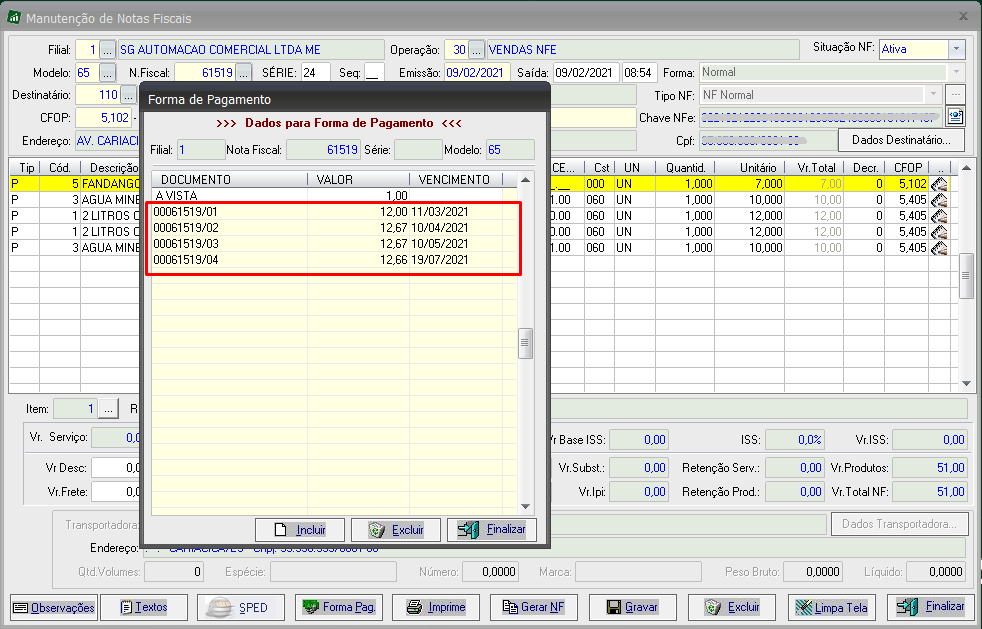The height and width of the screenshot is (629, 982).
Task: Click the exit door icon in the payment dialog
Action: [468, 530]
